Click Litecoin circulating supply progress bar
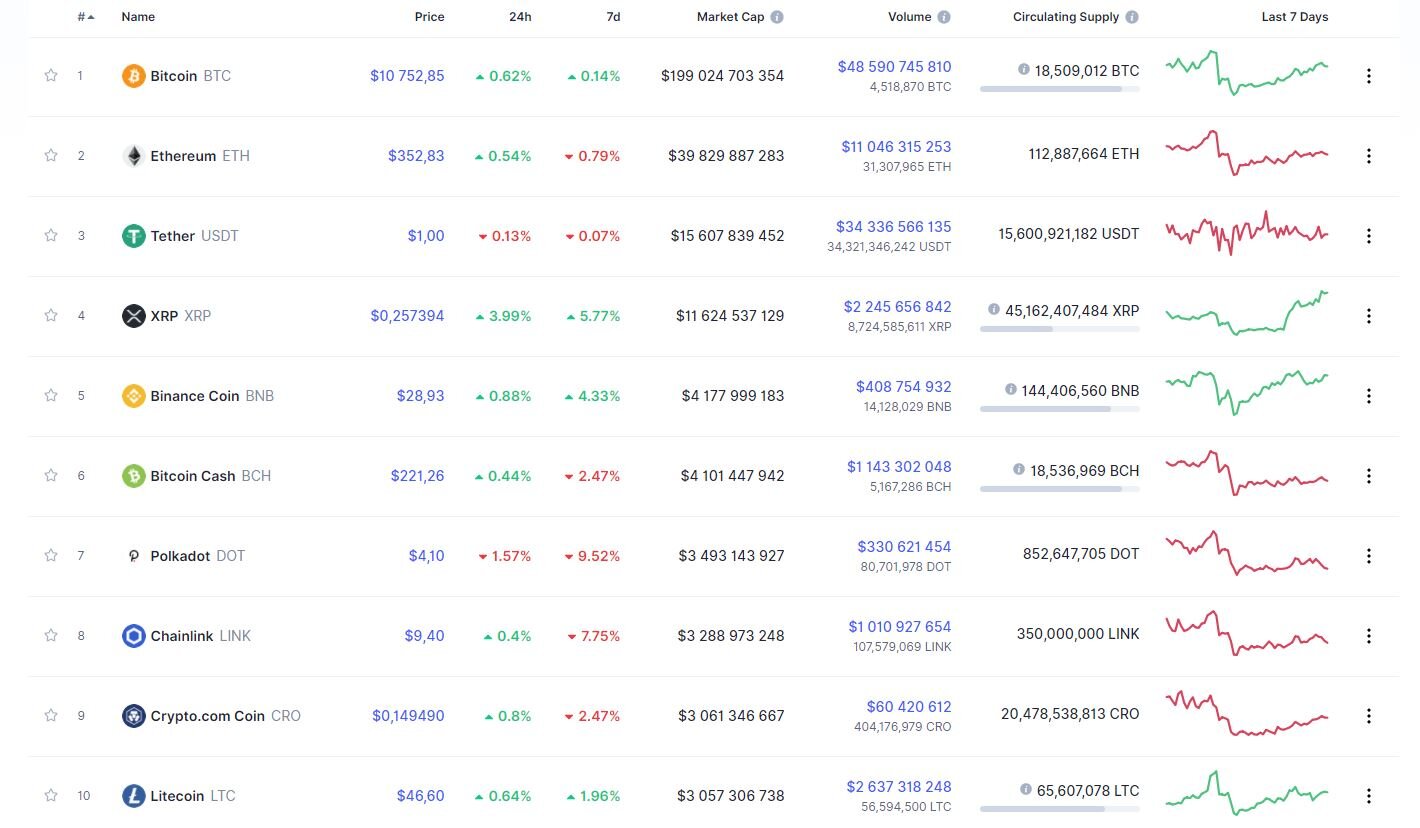The image size is (1420, 828). (1059, 809)
